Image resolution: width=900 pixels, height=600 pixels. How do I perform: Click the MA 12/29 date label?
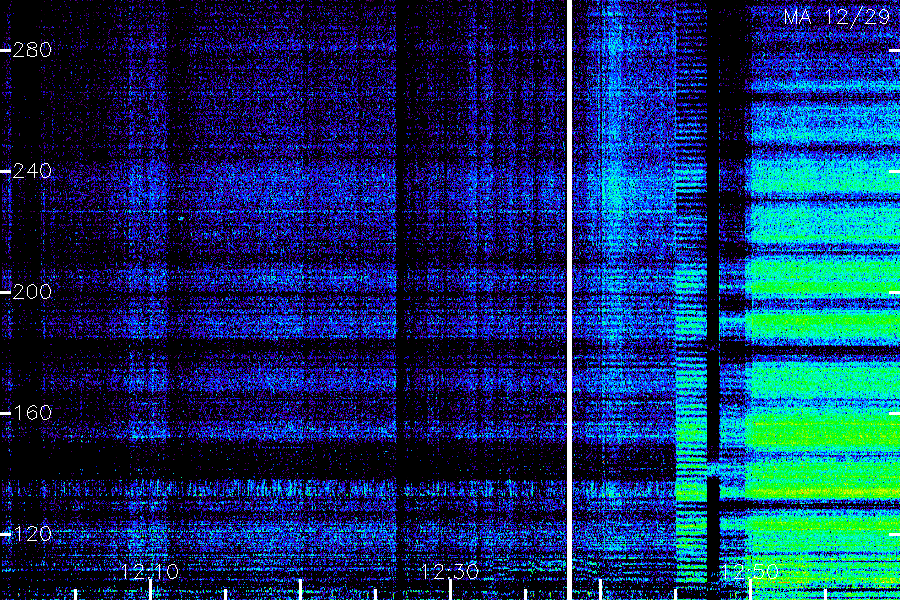pos(837,17)
